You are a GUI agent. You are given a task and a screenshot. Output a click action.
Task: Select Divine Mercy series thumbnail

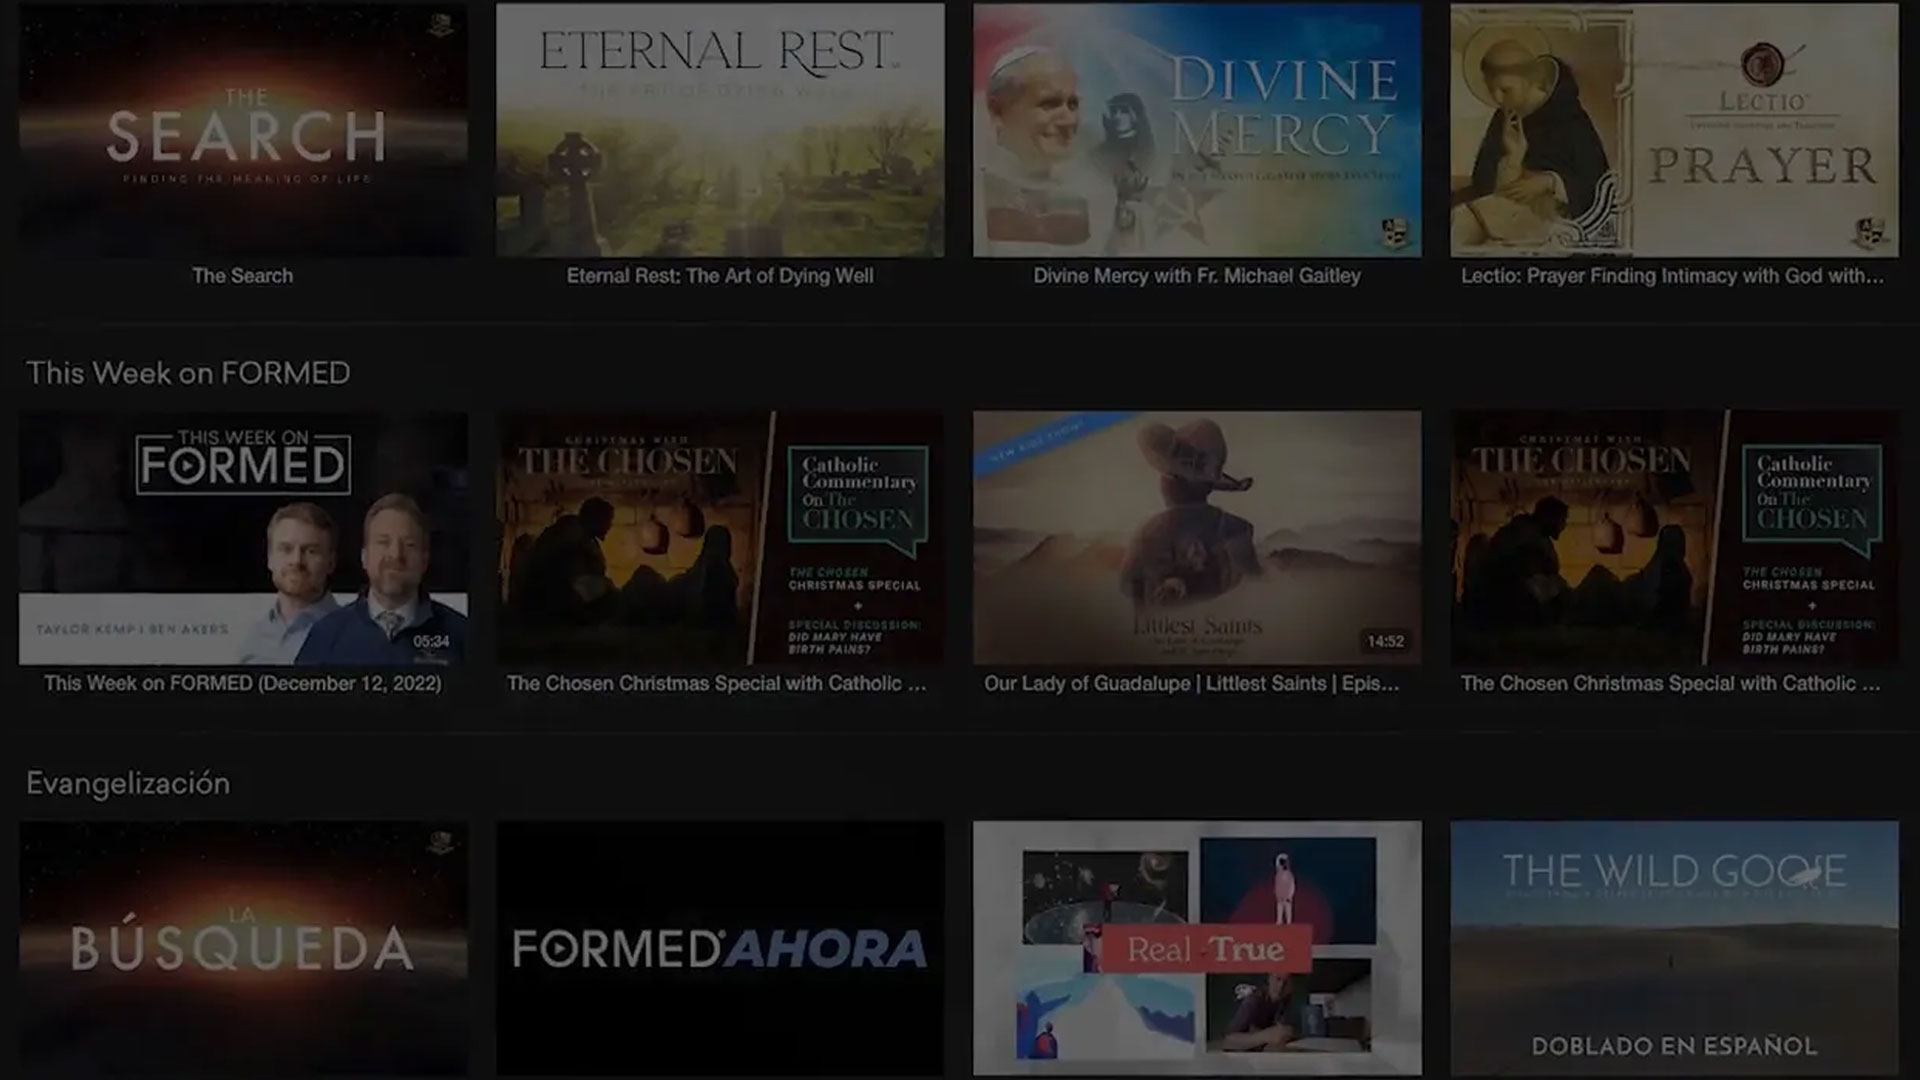click(1197, 130)
